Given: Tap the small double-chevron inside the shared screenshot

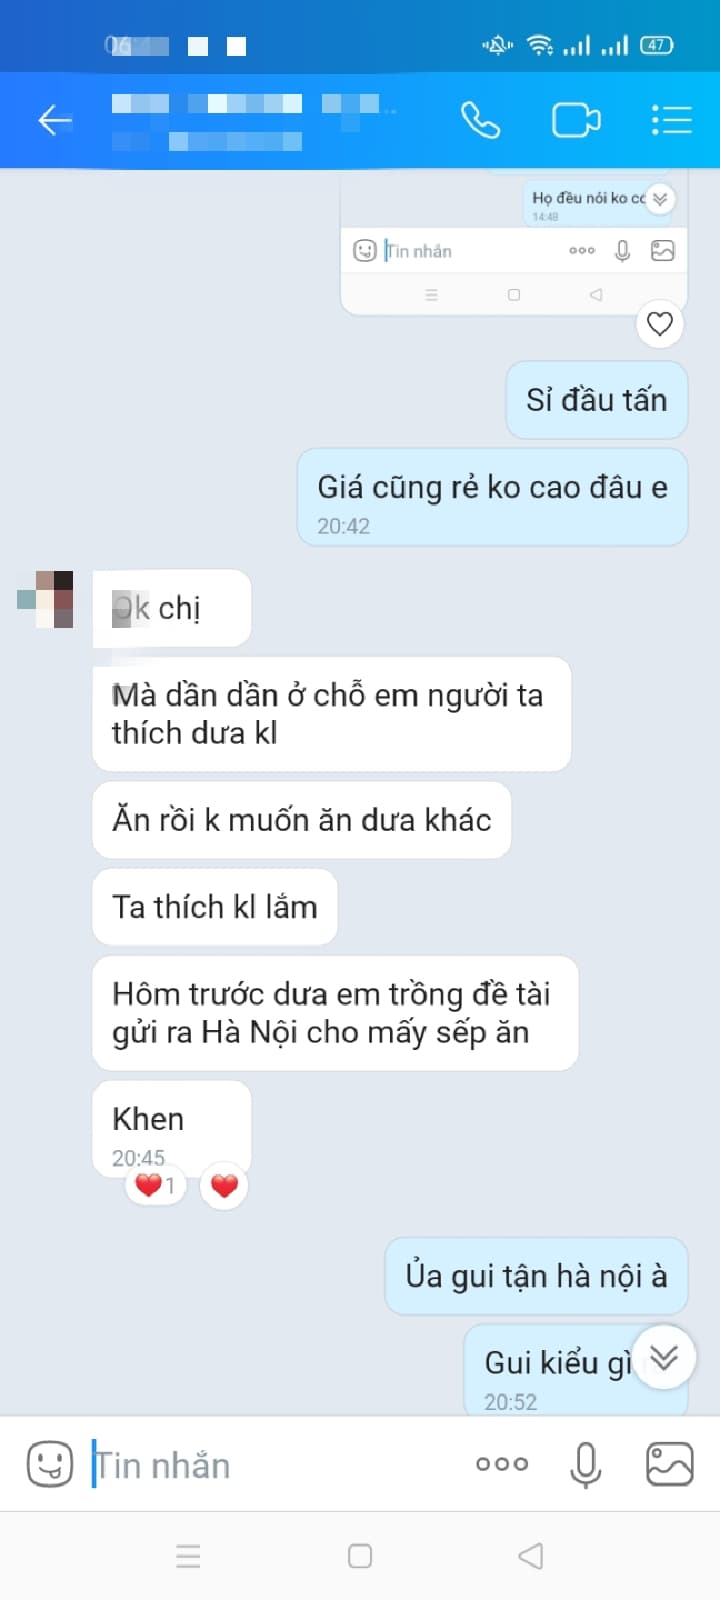Looking at the screenshot, I should (x=660, y=199).
